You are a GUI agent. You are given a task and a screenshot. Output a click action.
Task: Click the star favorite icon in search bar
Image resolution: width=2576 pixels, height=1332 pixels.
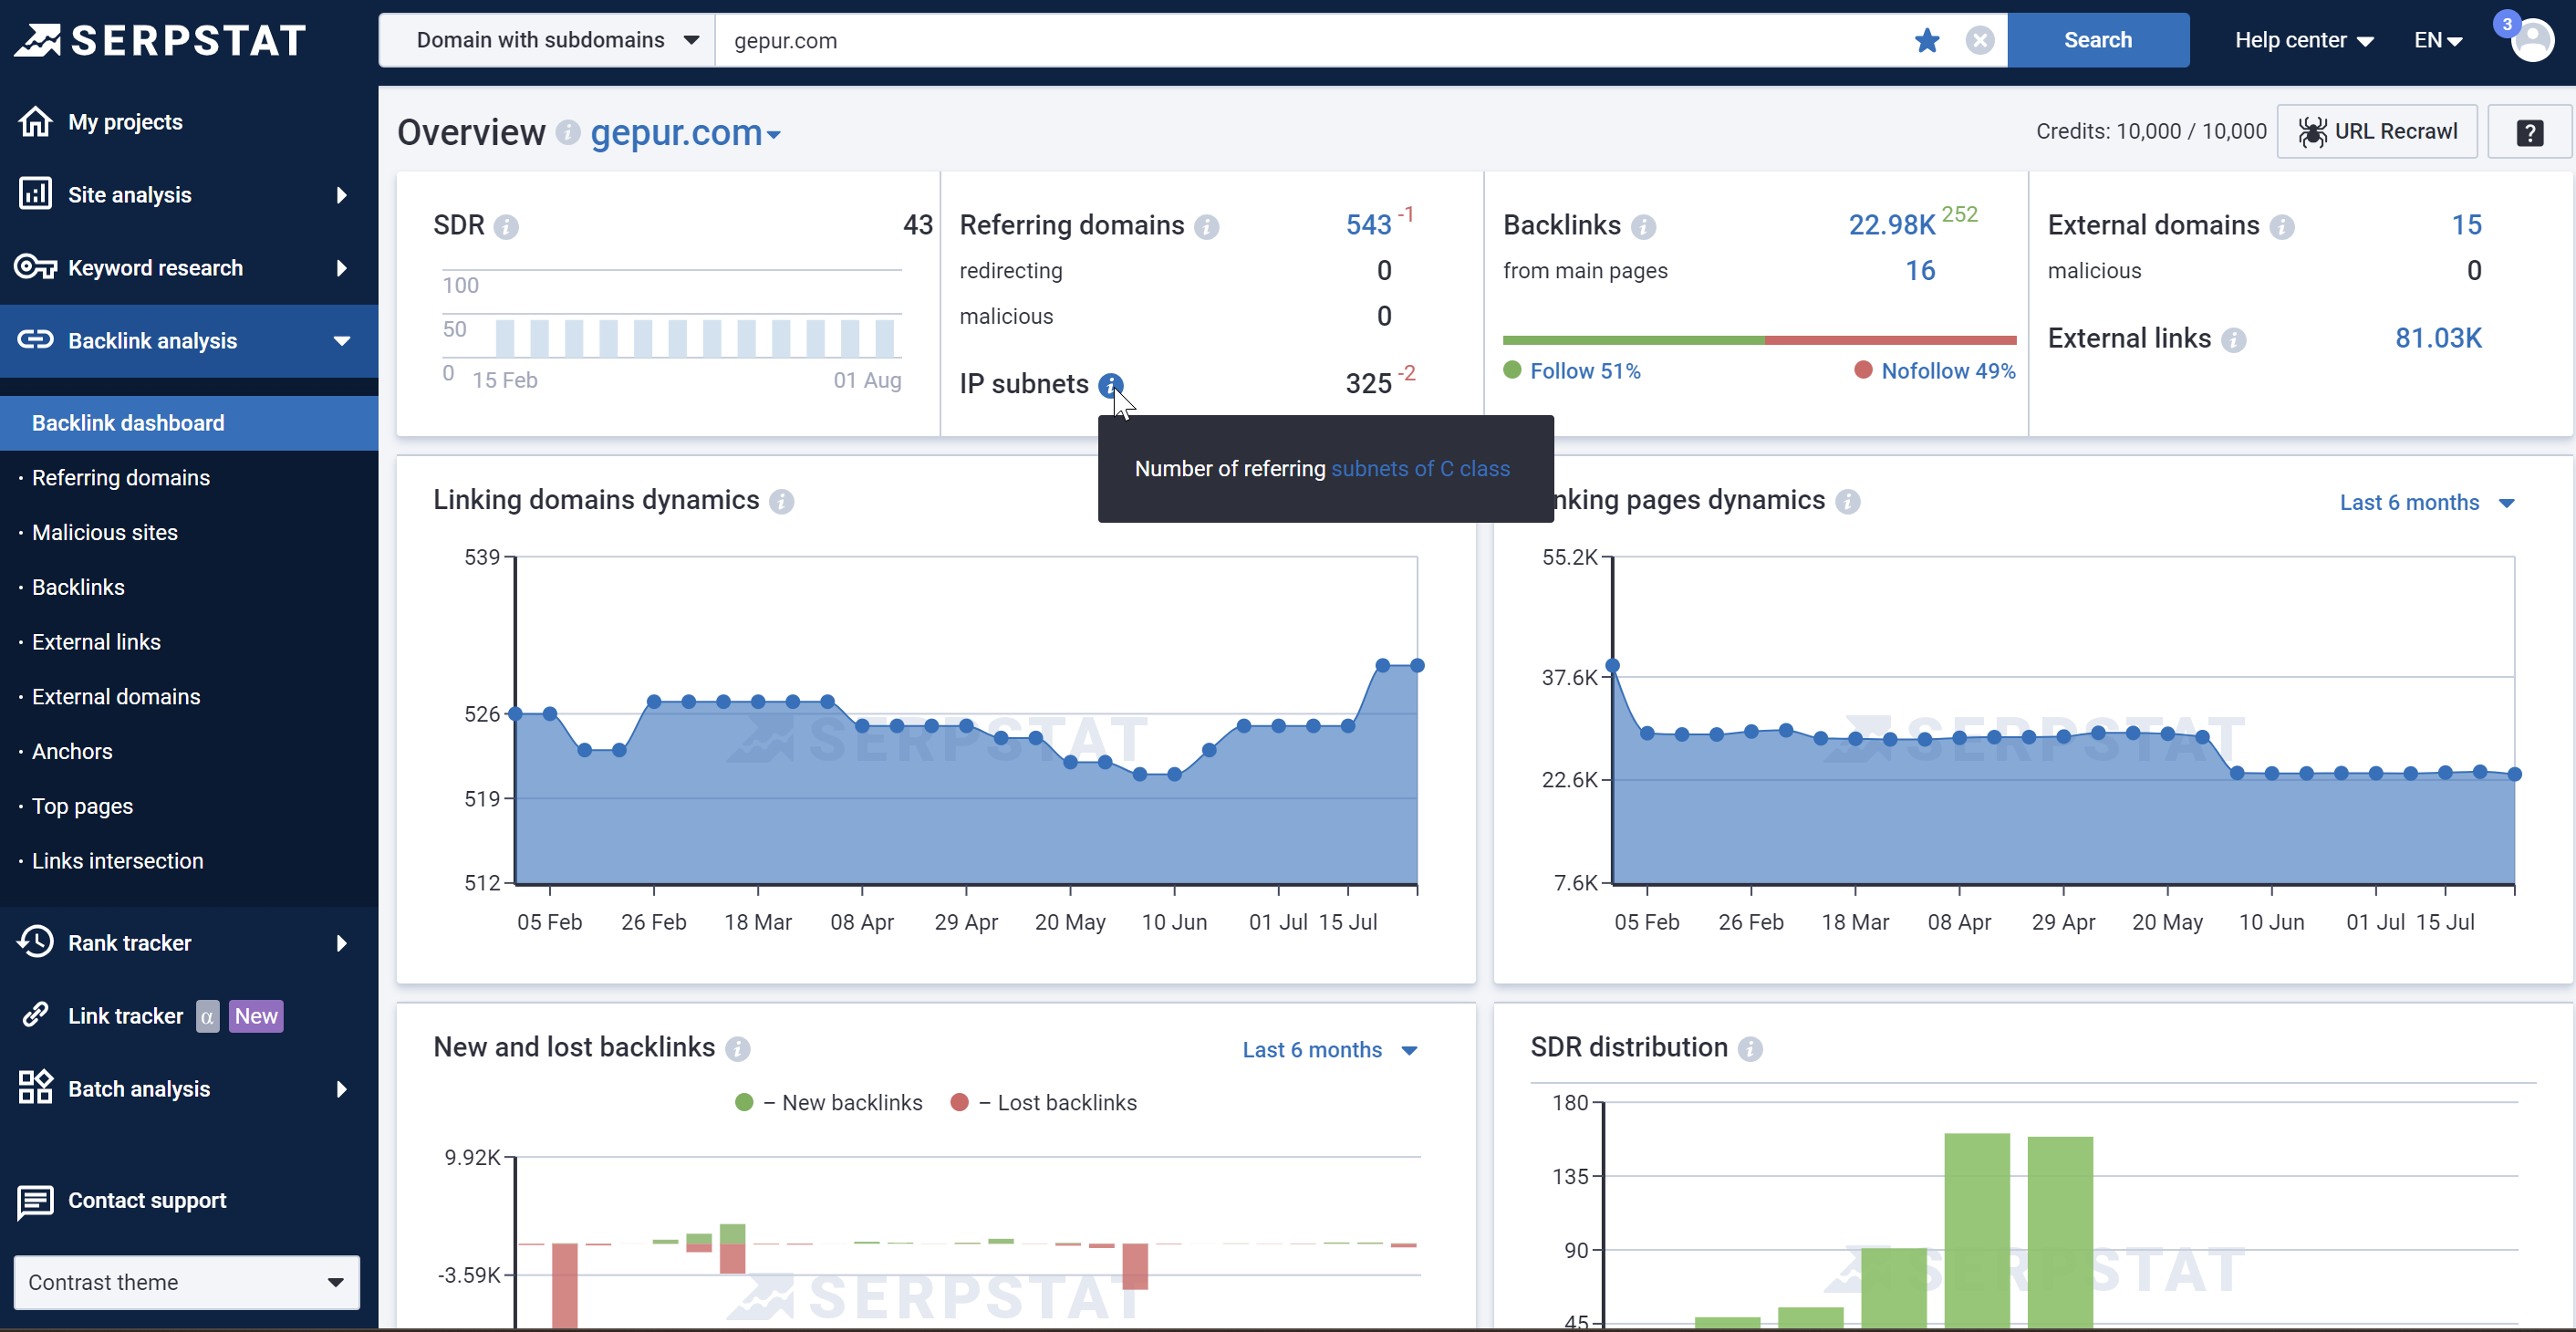[x=1927, y=40]
